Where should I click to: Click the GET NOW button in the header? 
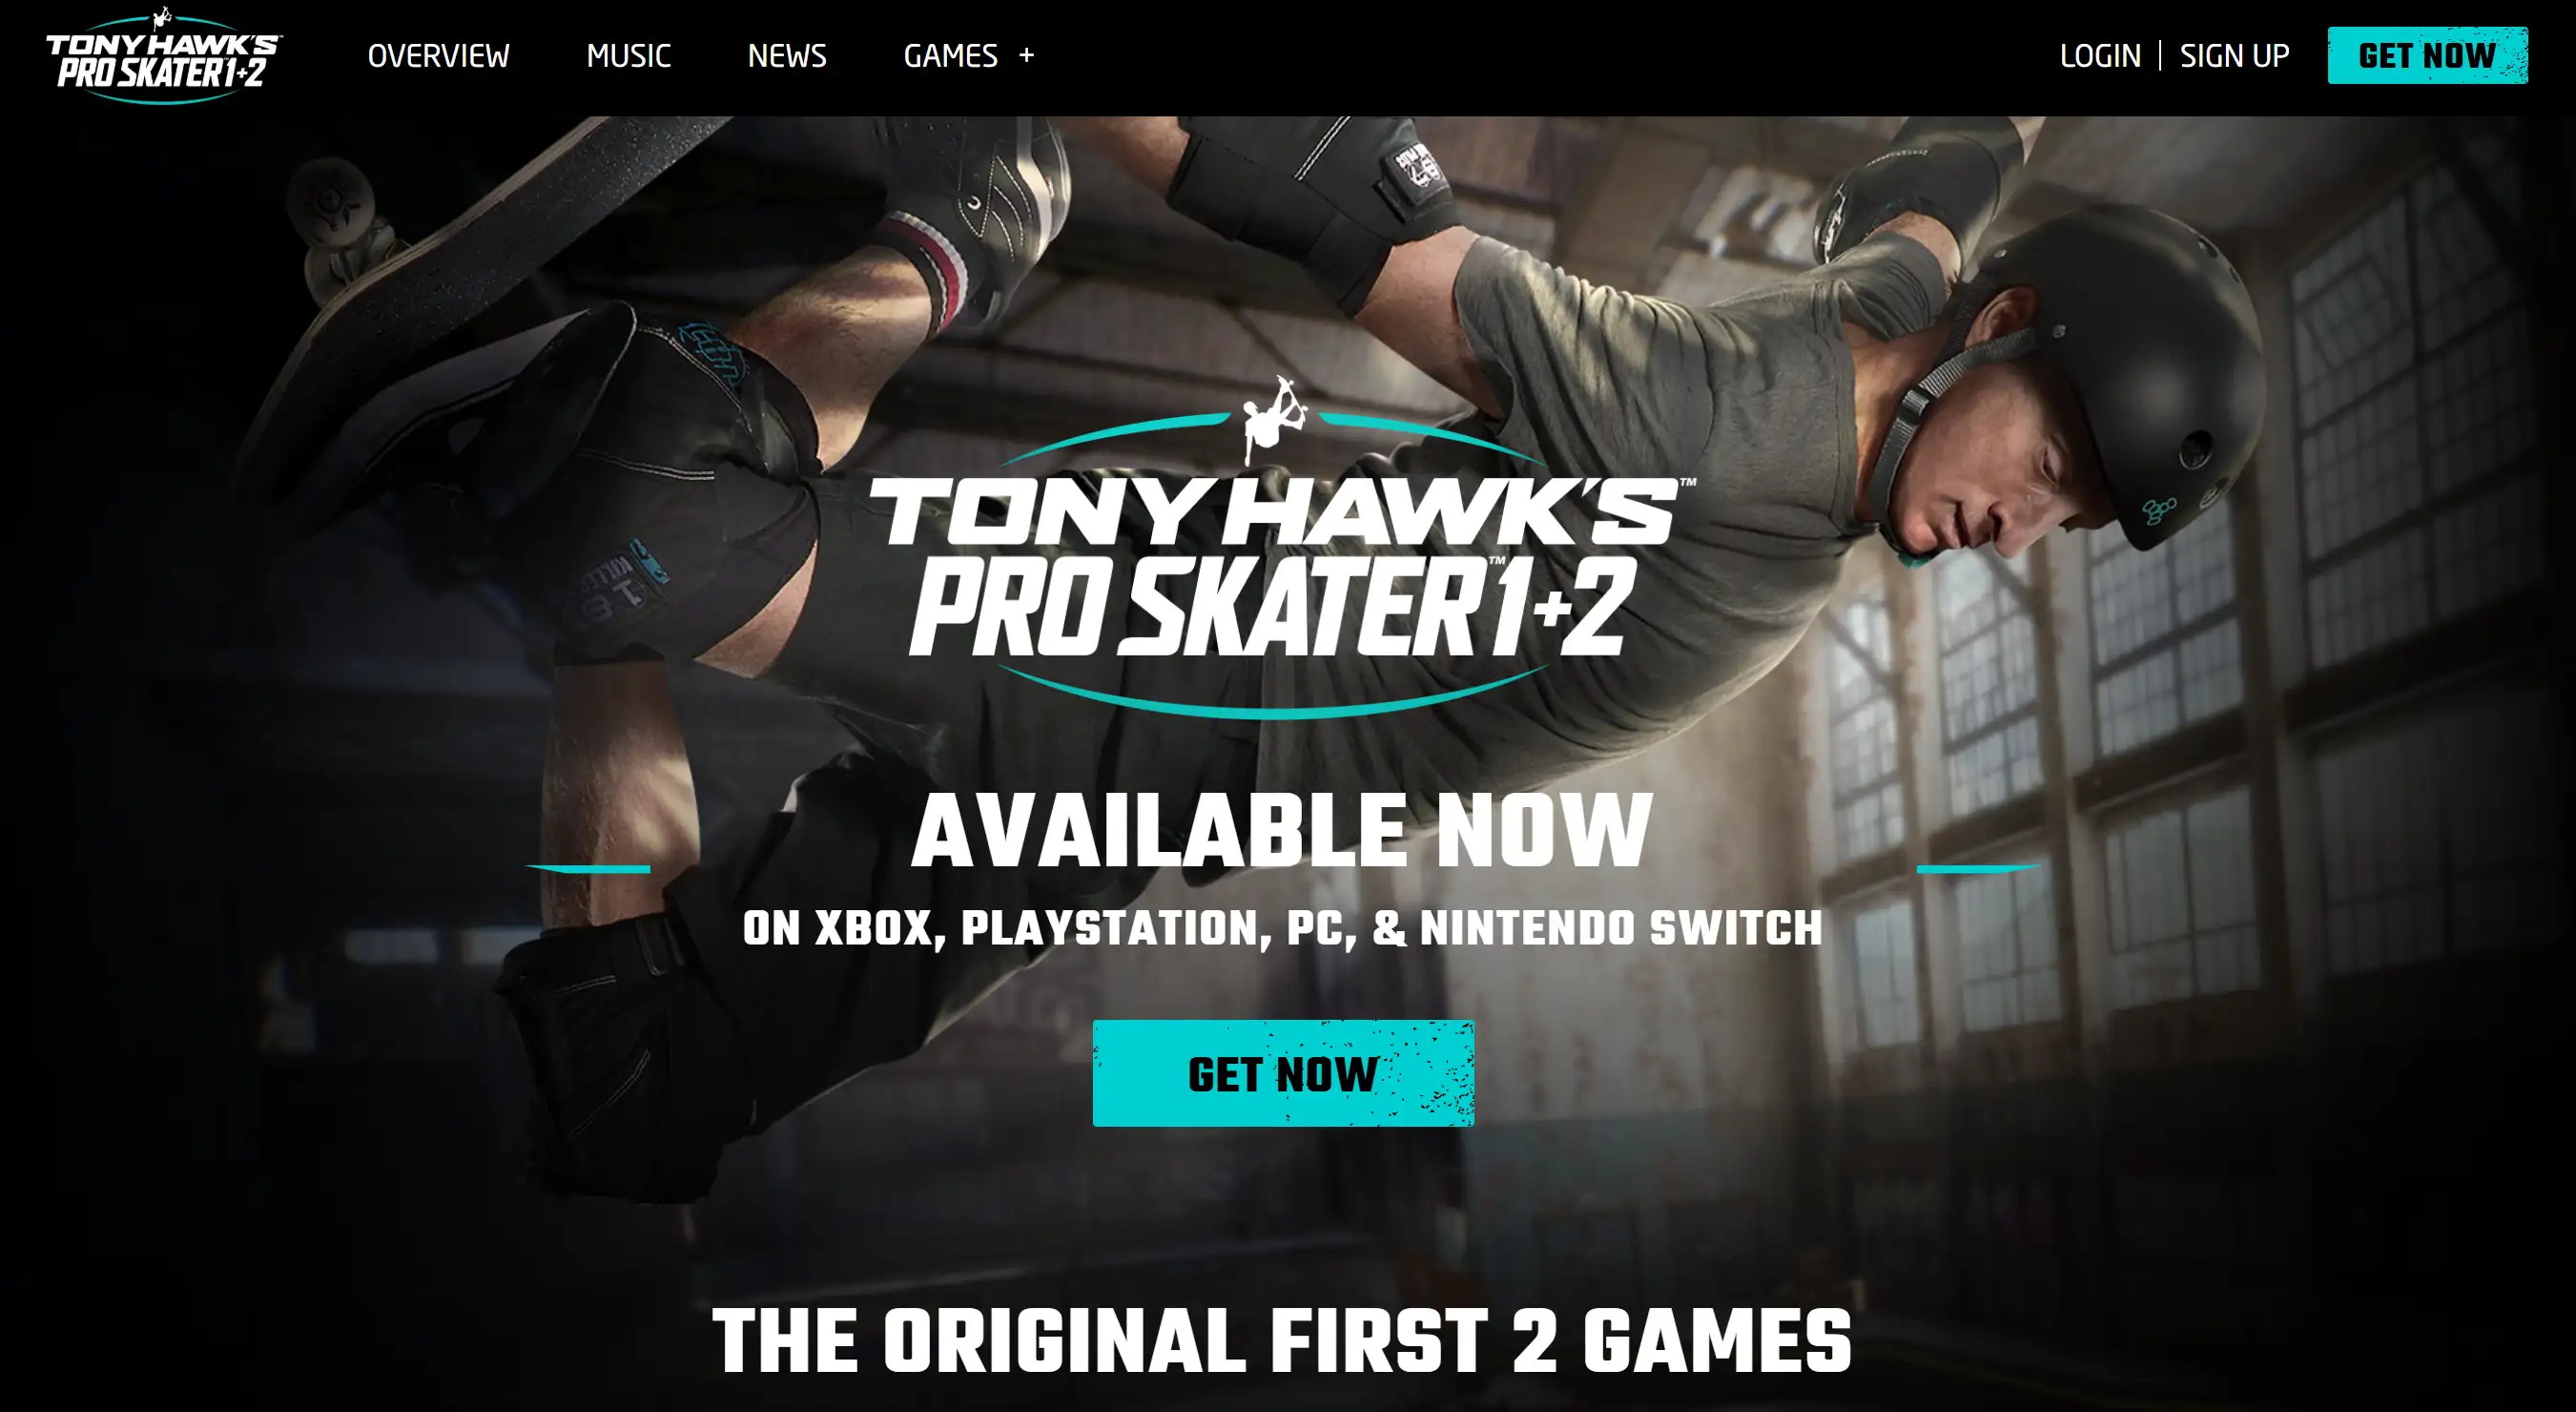tap(2427, 56)
